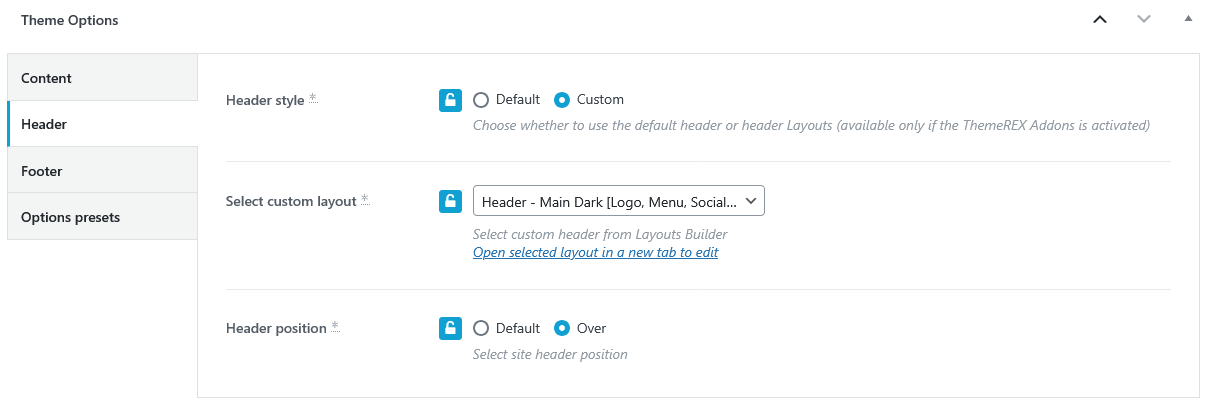This screenshot has height=406, width=1206.
Task: Open the custom layout dropdown
Action: 618,202
